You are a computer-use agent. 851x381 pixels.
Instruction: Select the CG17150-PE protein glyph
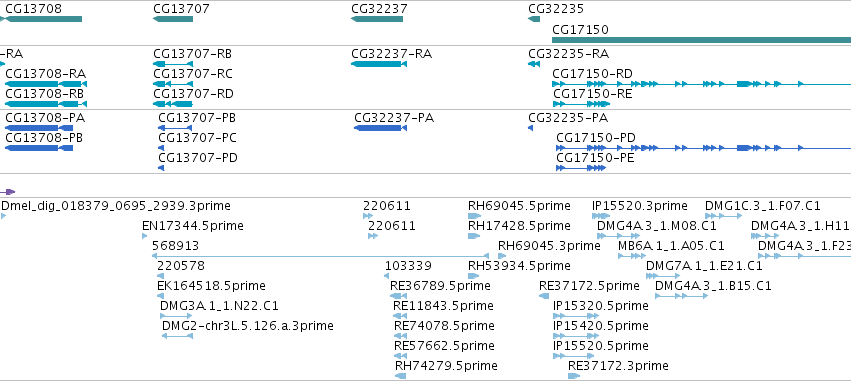(x=581, y=168)
